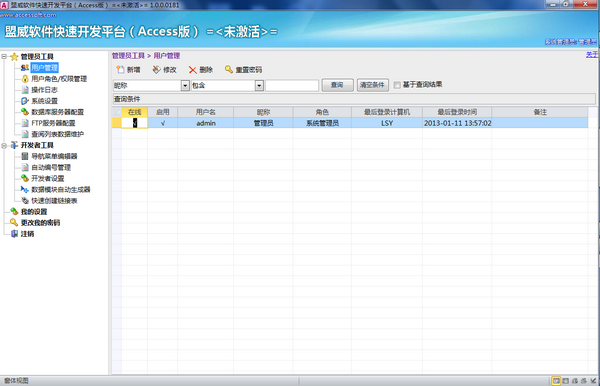Click the key icon beside 更改我的密码

[x=14, y=222]
